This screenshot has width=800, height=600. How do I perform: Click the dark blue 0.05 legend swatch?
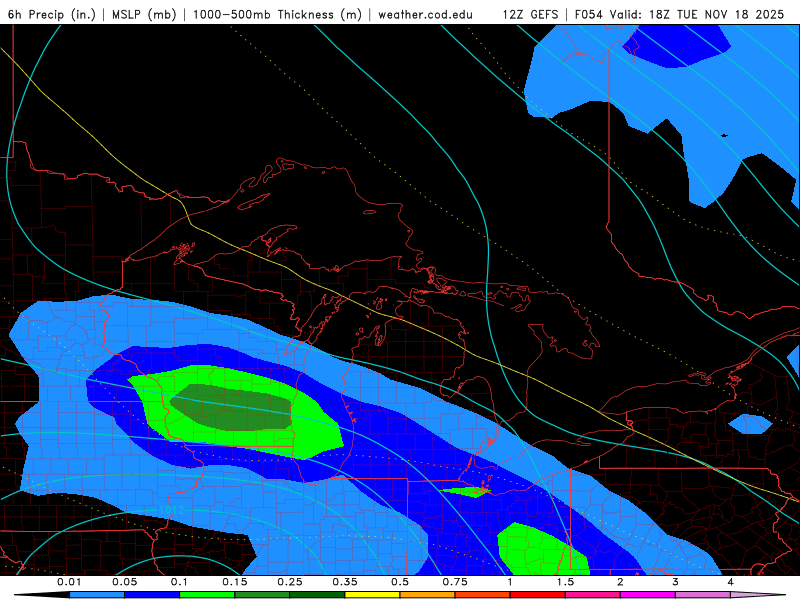point(152,595)
